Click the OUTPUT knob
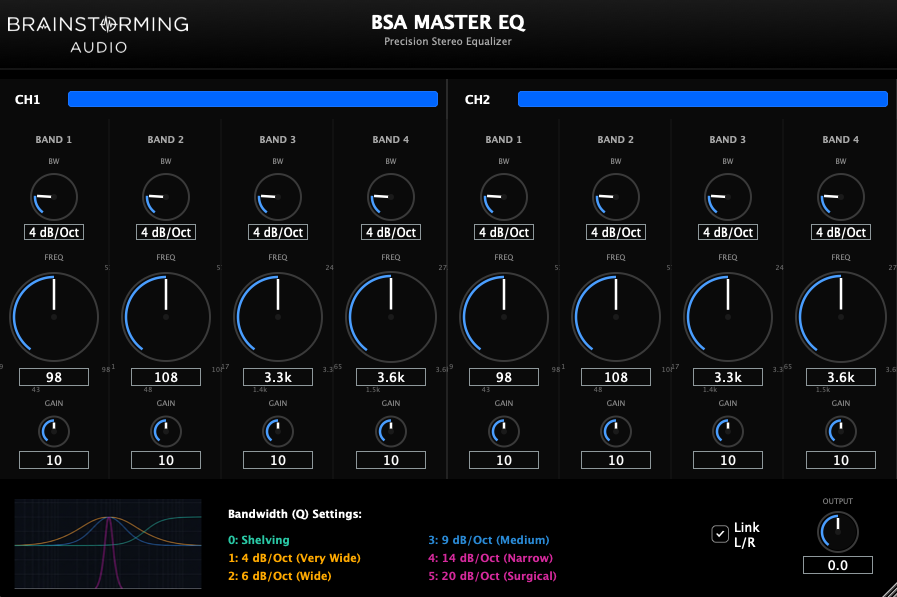This screenshot has height=597, width=897. [x=838, y=532]
